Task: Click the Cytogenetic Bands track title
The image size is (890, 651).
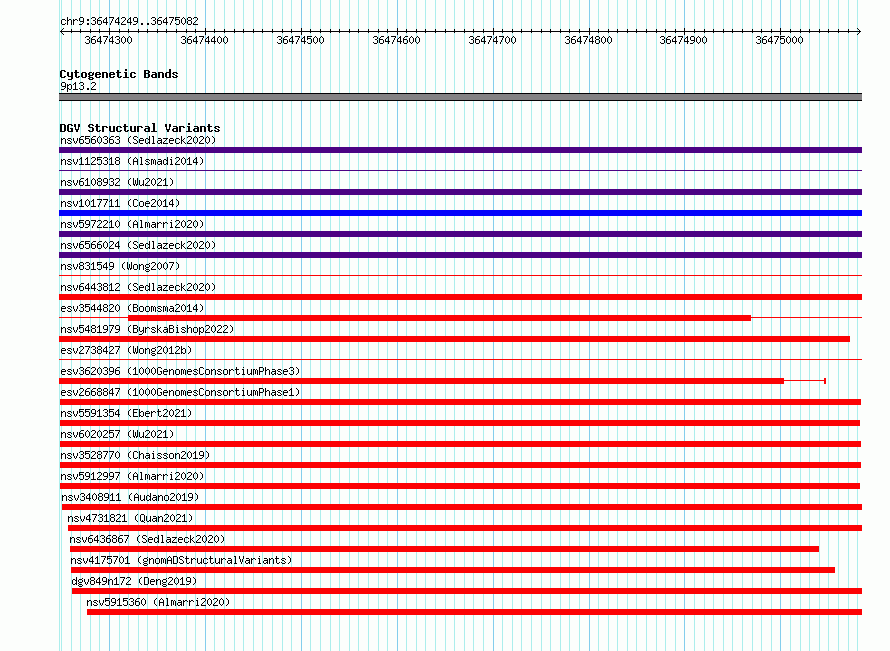Action: tap(119, 74)
